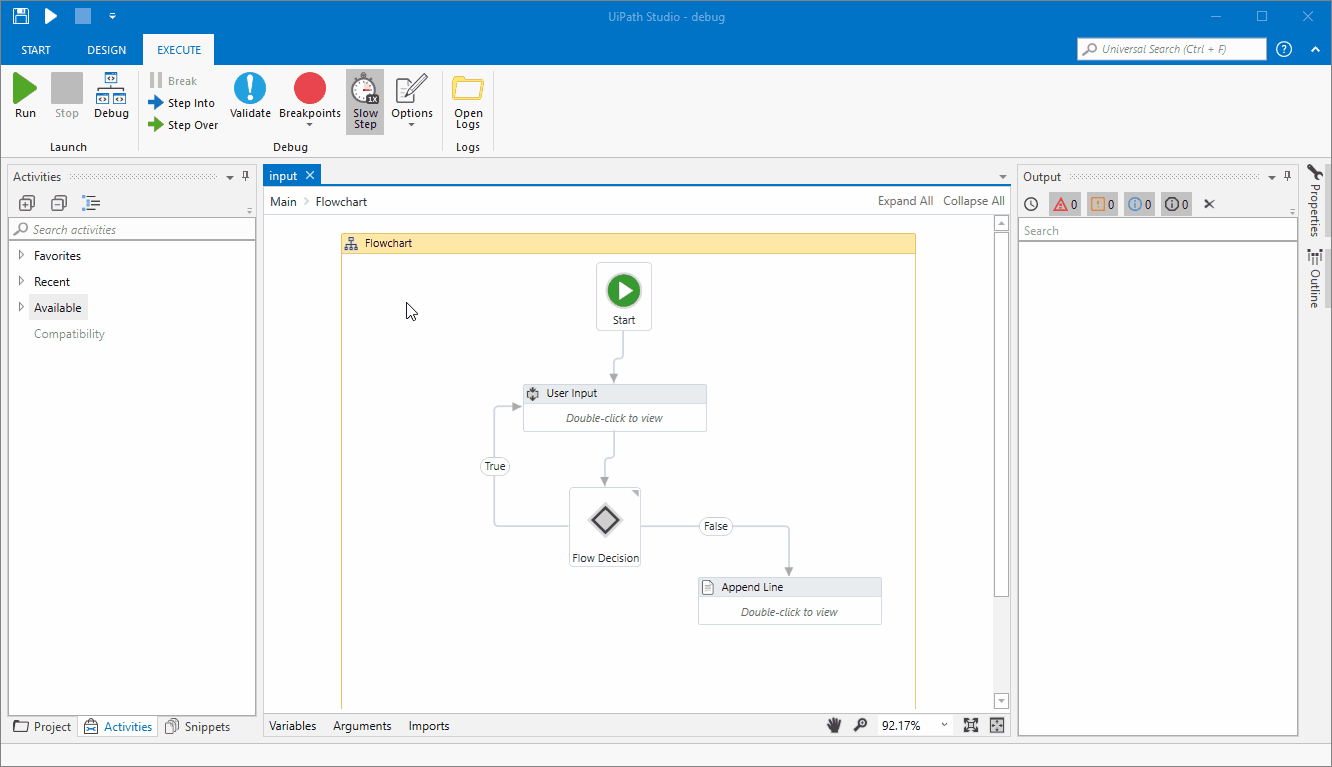The height and width of the screenshot is (767, 1332).
Task: Click the green Run button
Action: click(25, 97)
